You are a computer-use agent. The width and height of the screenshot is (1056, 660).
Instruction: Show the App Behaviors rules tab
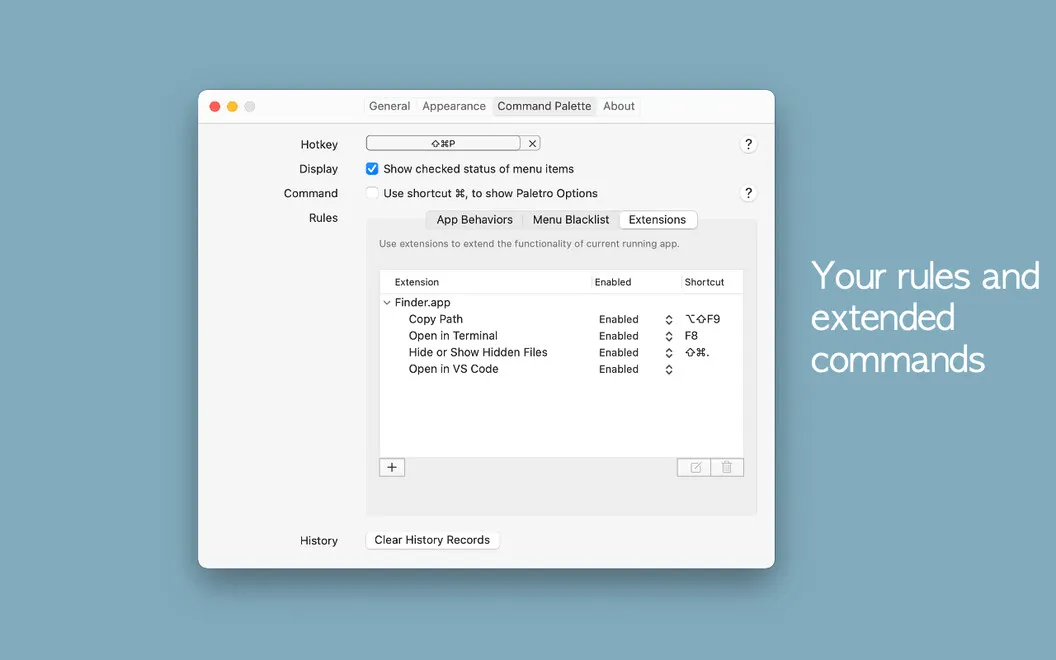coord(474,220)
